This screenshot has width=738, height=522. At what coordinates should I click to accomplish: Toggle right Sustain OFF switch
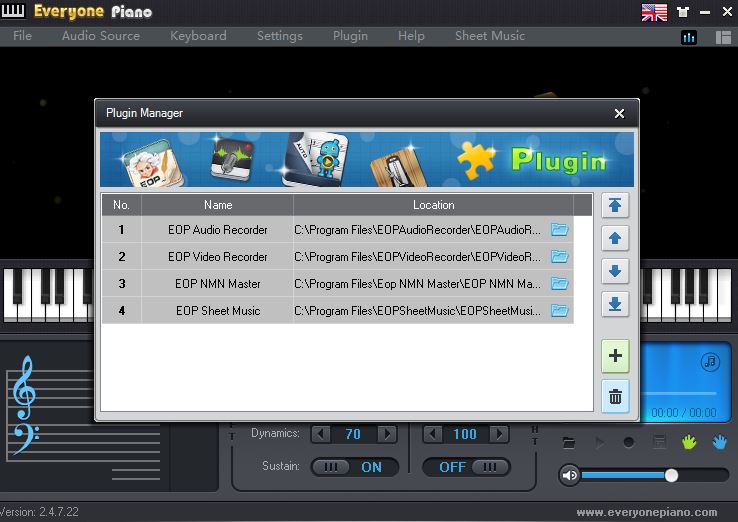click(x=466, y=467)
